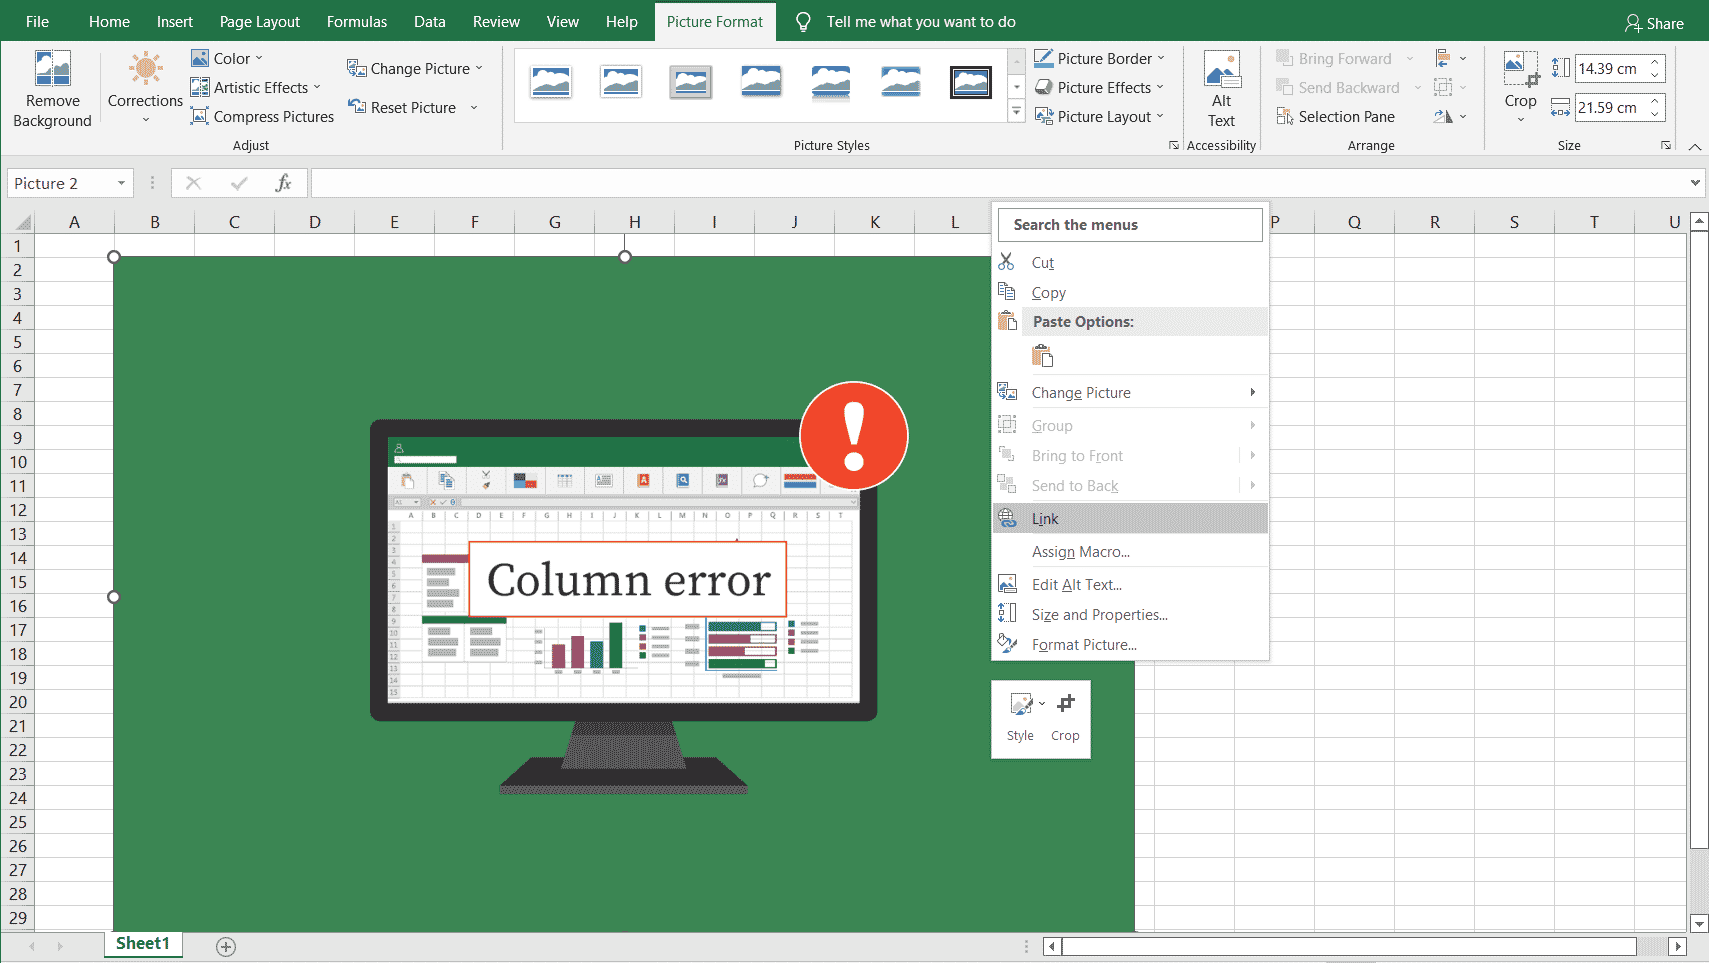This screenshot has width=1709, height=963.
Task: Select Format Picture from context menu
Action: pyautogui.click(x=1084, y=645)
